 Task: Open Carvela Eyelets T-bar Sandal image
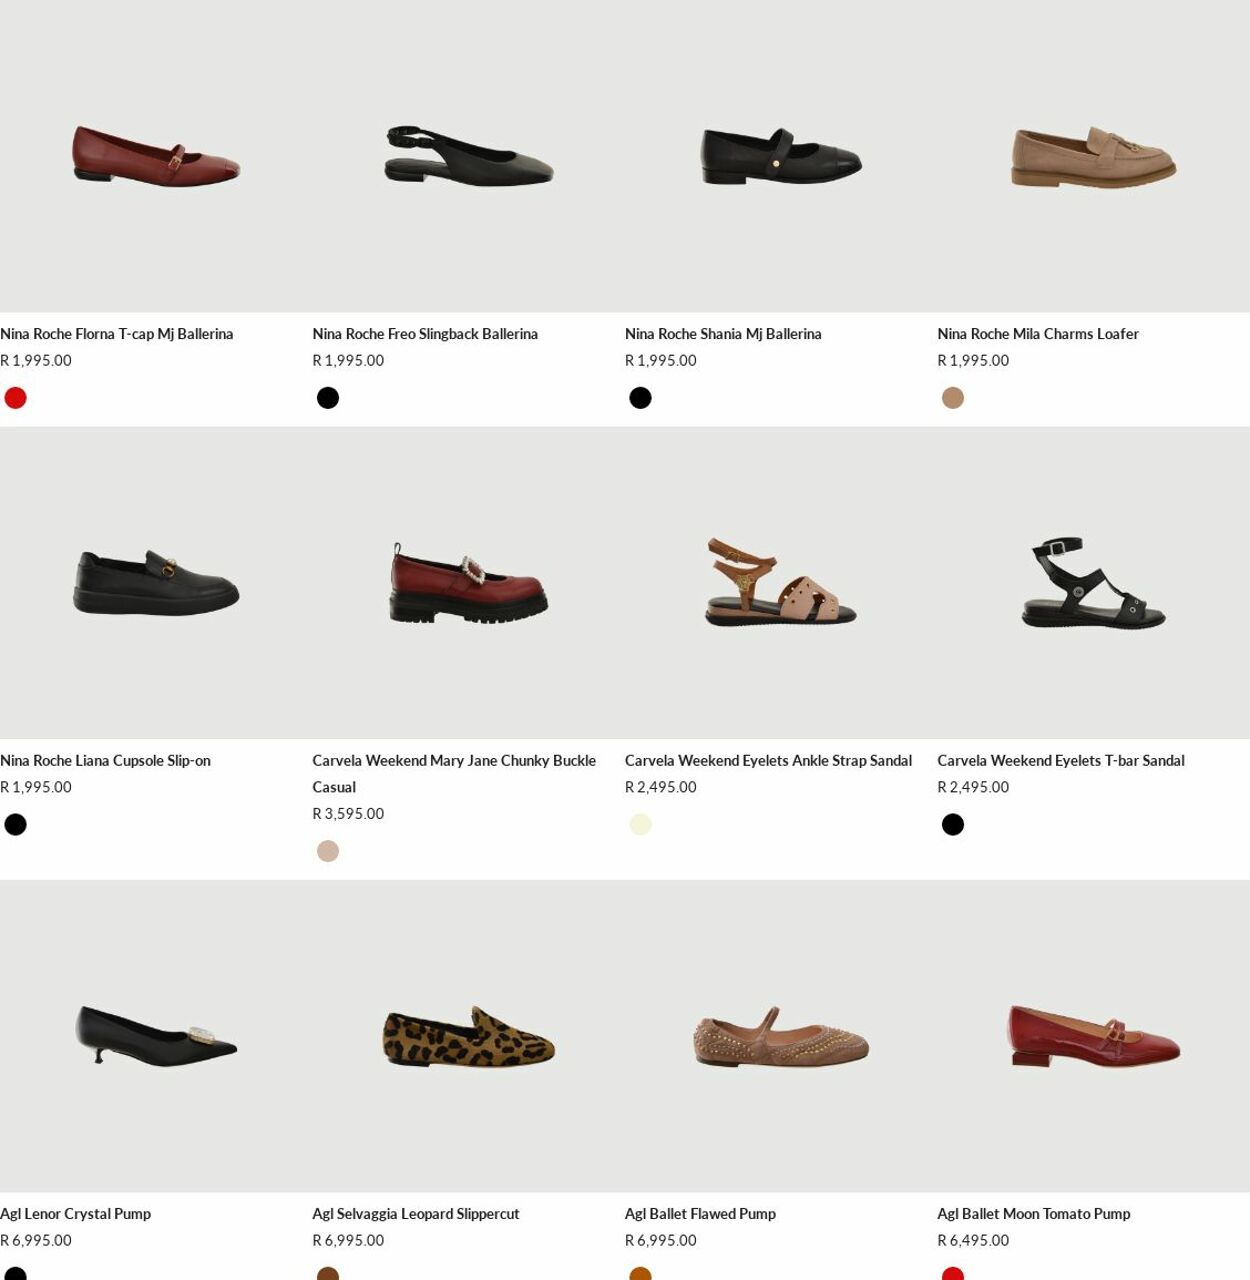tap(1093, 583)
